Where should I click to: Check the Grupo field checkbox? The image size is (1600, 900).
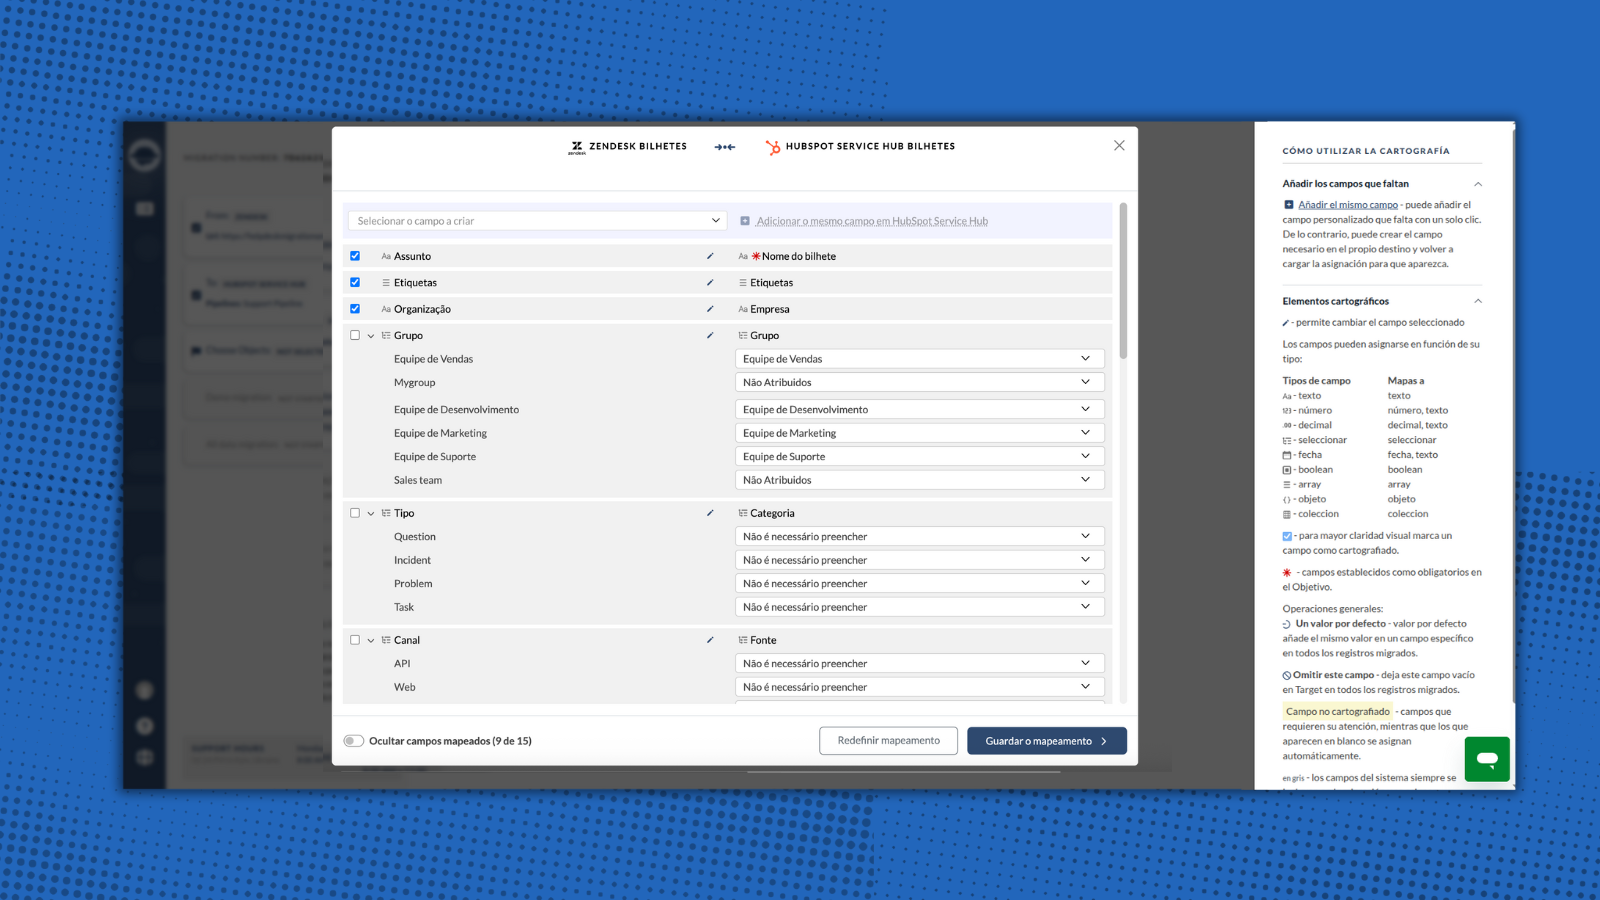(x=355, y=336)
